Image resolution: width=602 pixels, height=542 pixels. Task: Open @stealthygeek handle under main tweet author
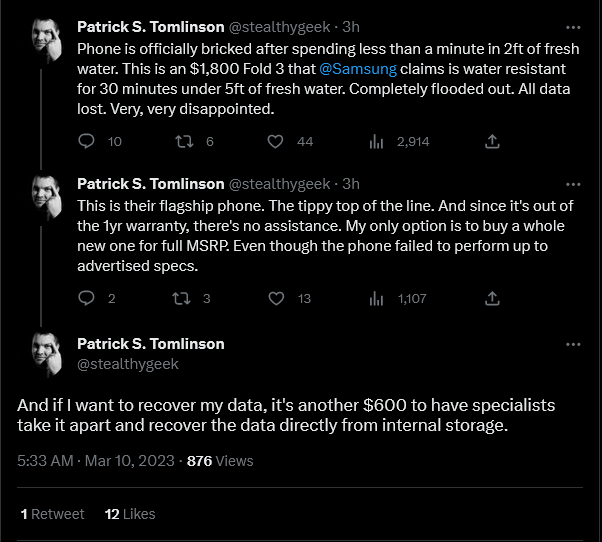pyautogui.click(x=128, y=364)
